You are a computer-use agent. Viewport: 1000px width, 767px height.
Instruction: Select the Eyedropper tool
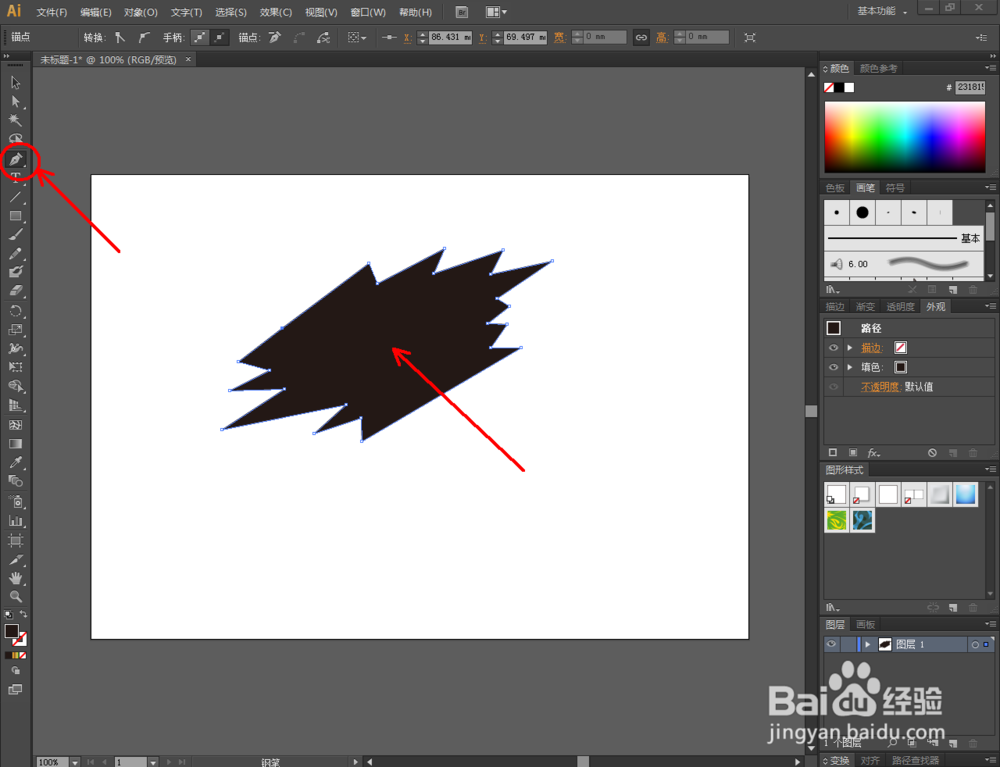click(15, 462)
